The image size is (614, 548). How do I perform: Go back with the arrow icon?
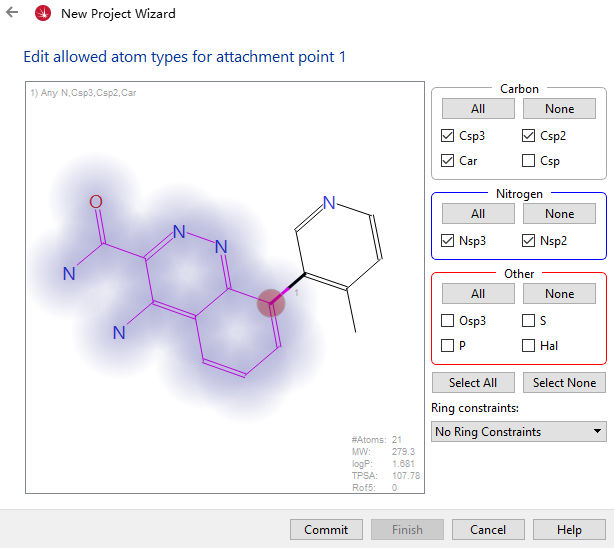[x=12, y=13]
